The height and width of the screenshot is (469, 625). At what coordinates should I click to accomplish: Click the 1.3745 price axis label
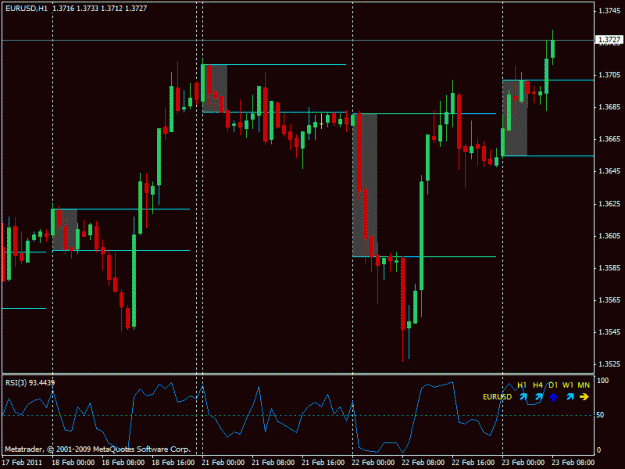609,11
